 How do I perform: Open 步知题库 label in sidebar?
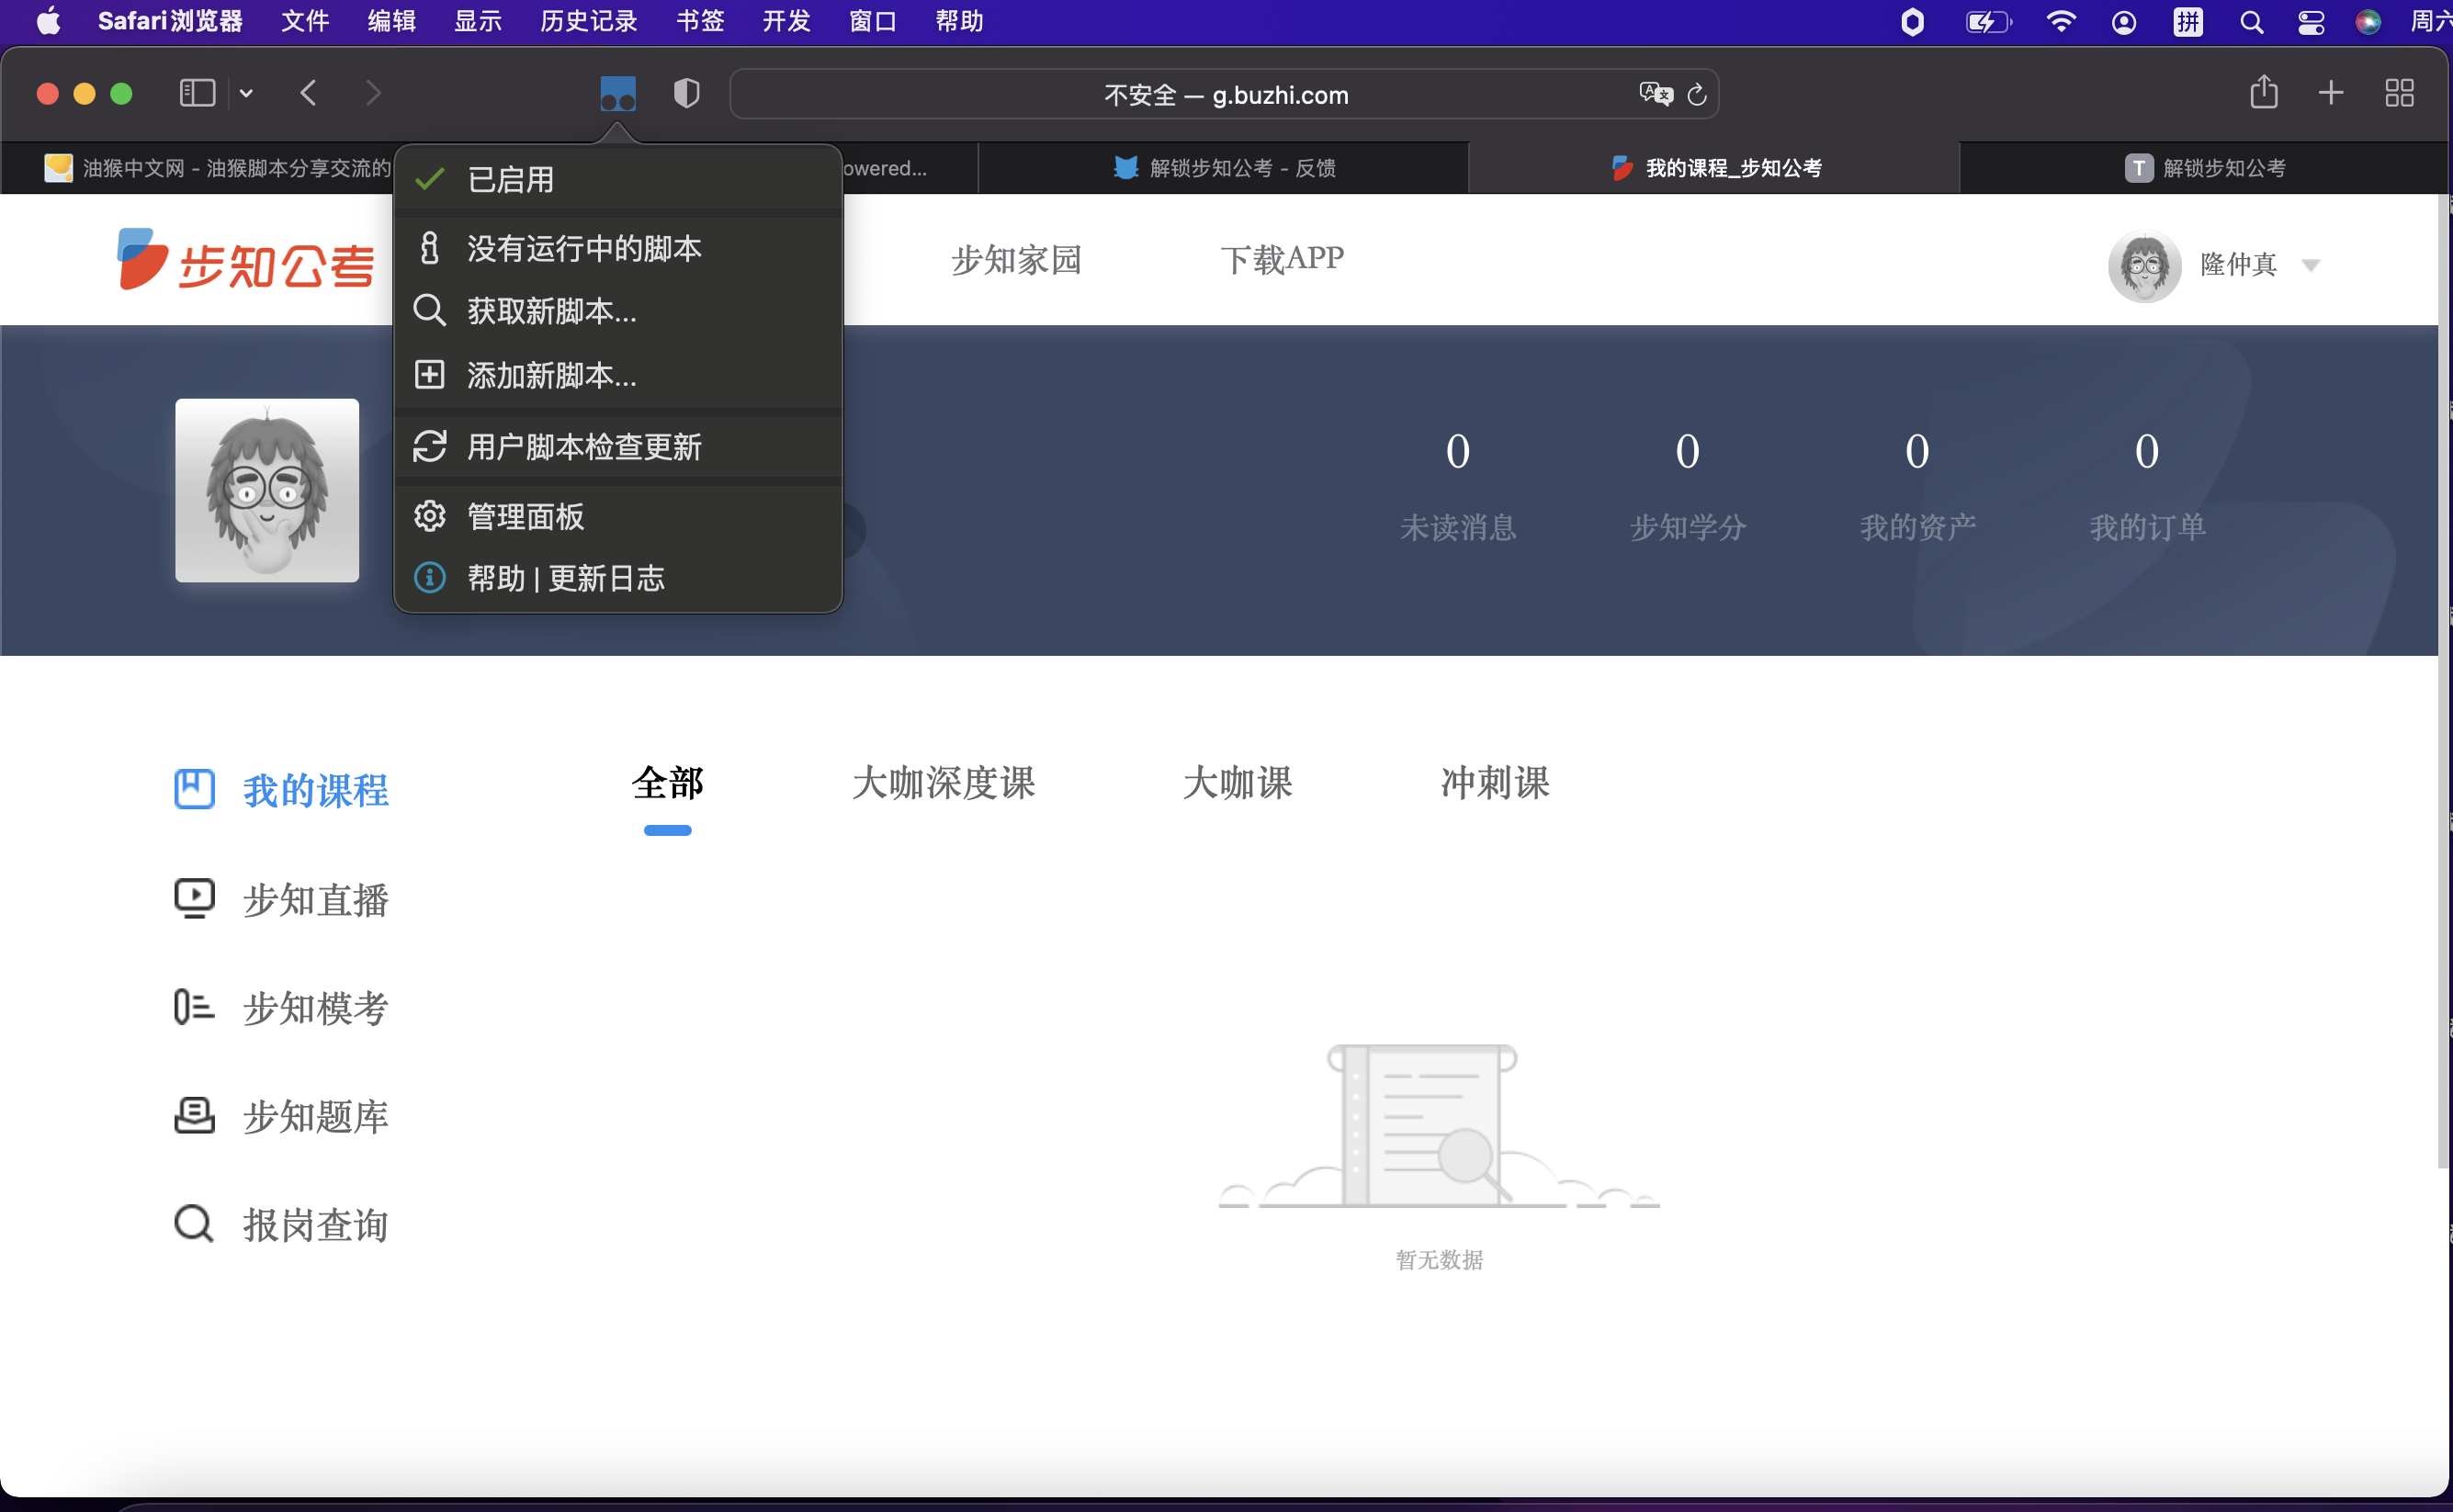tap(316, 1116)
